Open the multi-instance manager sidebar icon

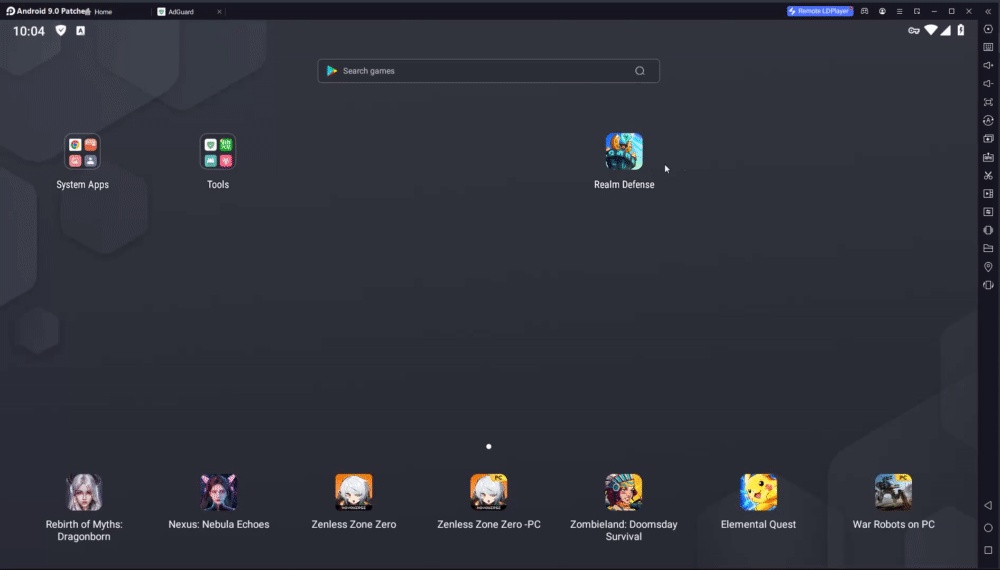click(988, 138)
